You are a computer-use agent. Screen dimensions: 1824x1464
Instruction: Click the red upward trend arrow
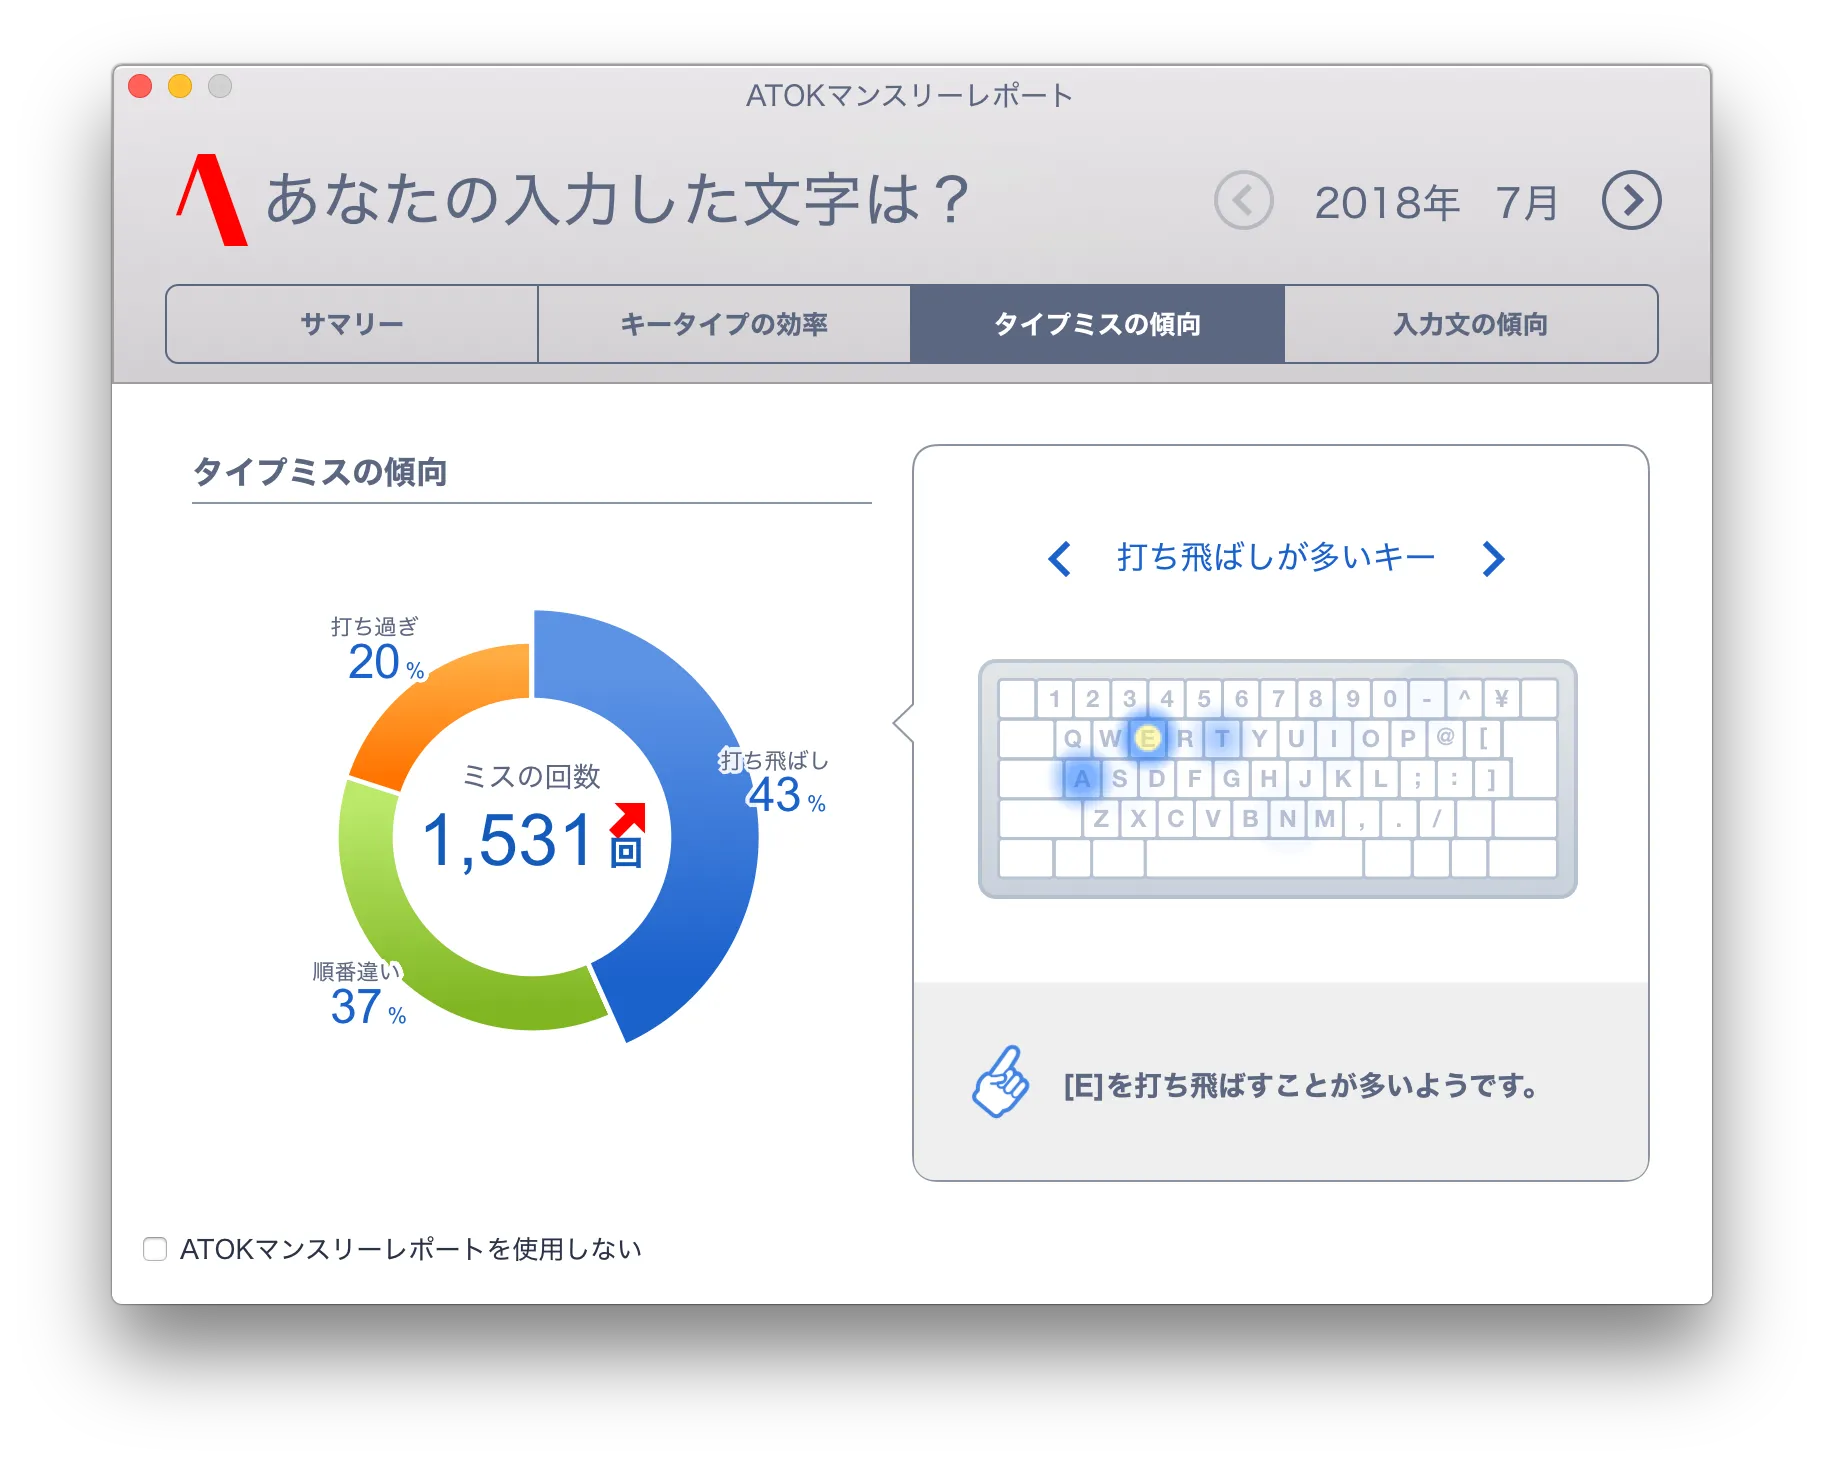[629, 818]
